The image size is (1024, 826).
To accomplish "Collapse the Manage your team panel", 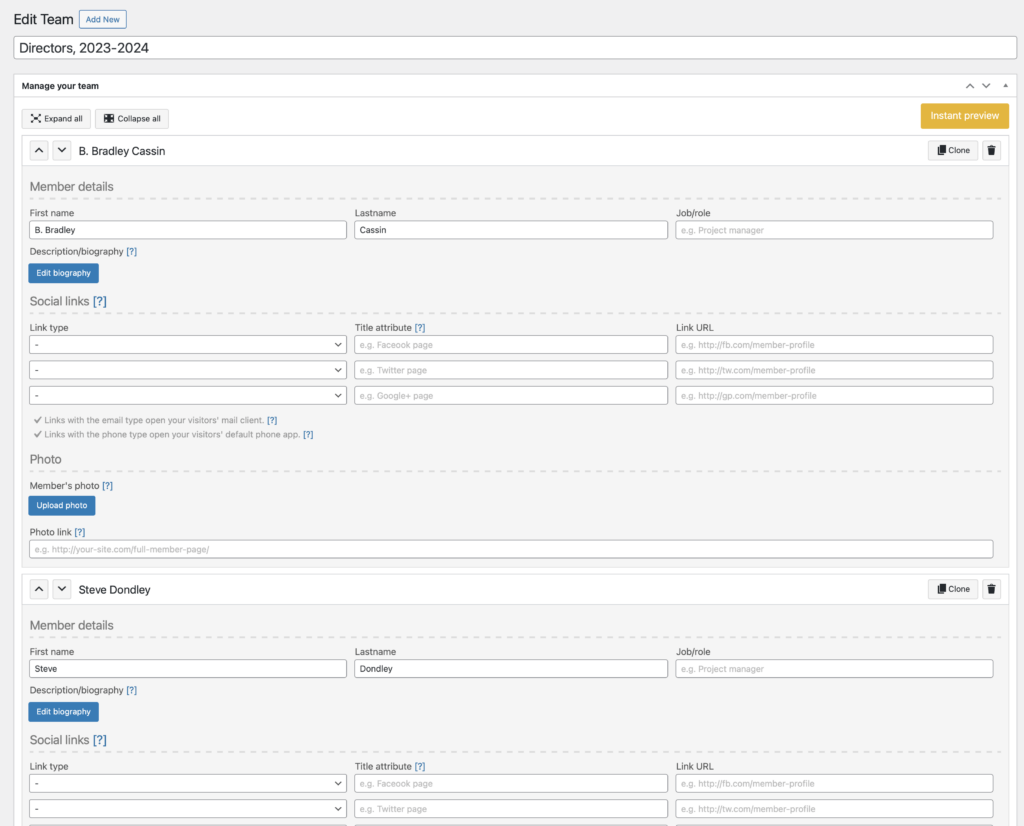I will pos(1005,86).
